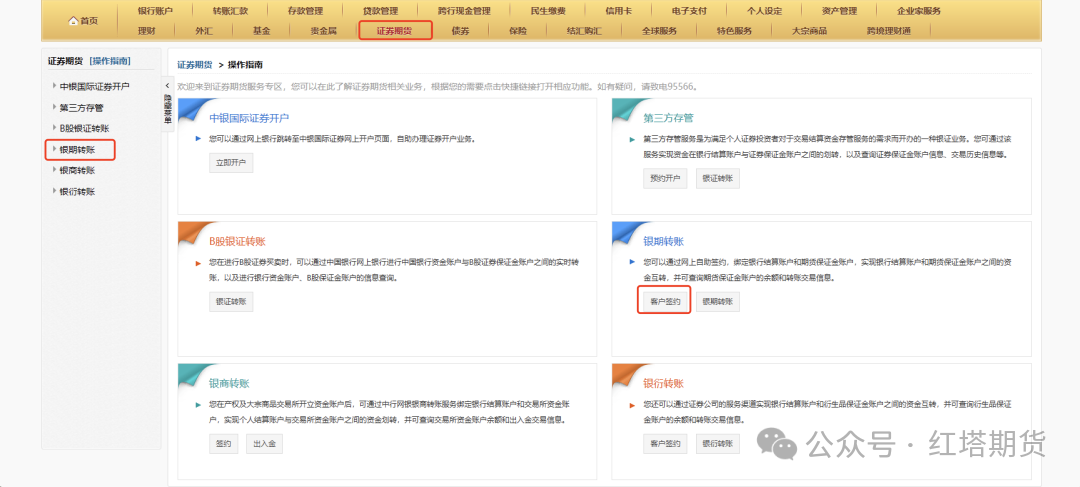The image size is (1080, 487).
Task: Expand 银衍转账 sidebar arrow
Action: [x=54, y=191]
